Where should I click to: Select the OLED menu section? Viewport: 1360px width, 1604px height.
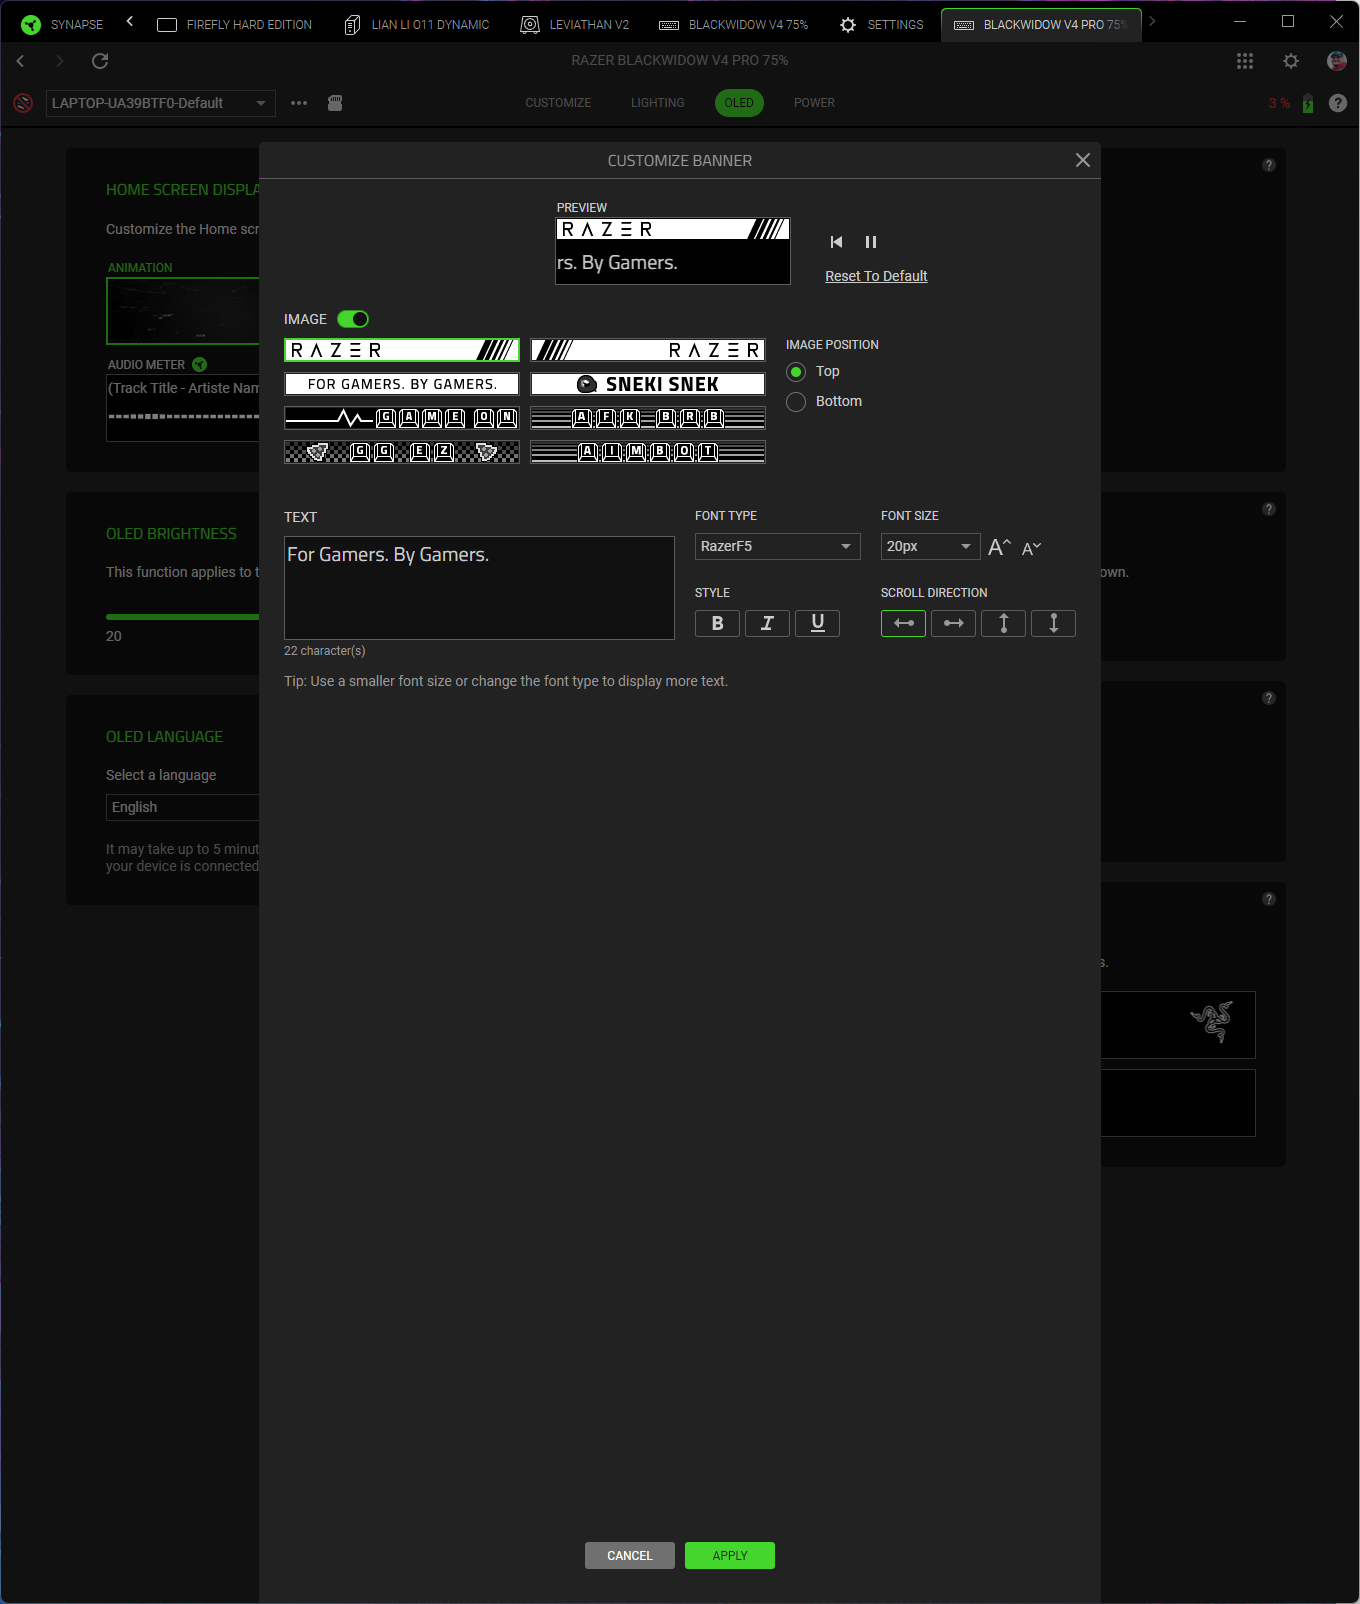[x=739, y=103]
